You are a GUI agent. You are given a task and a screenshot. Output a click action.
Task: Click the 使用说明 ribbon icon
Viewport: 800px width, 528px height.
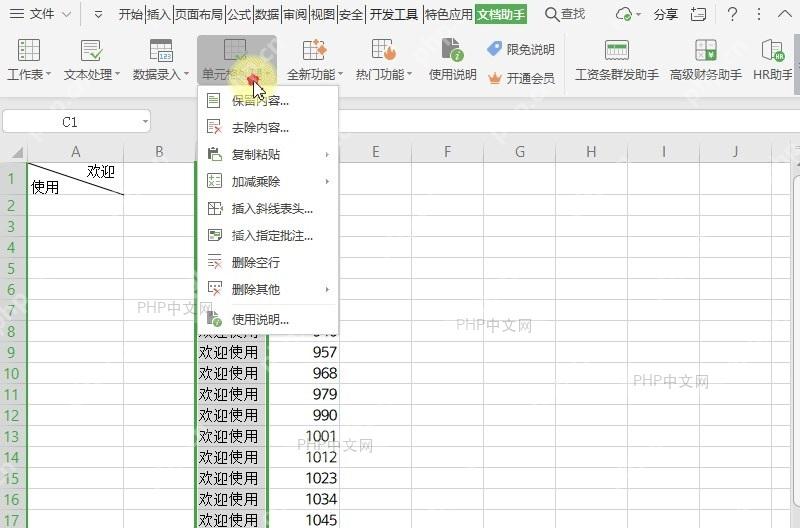point(453,60)
